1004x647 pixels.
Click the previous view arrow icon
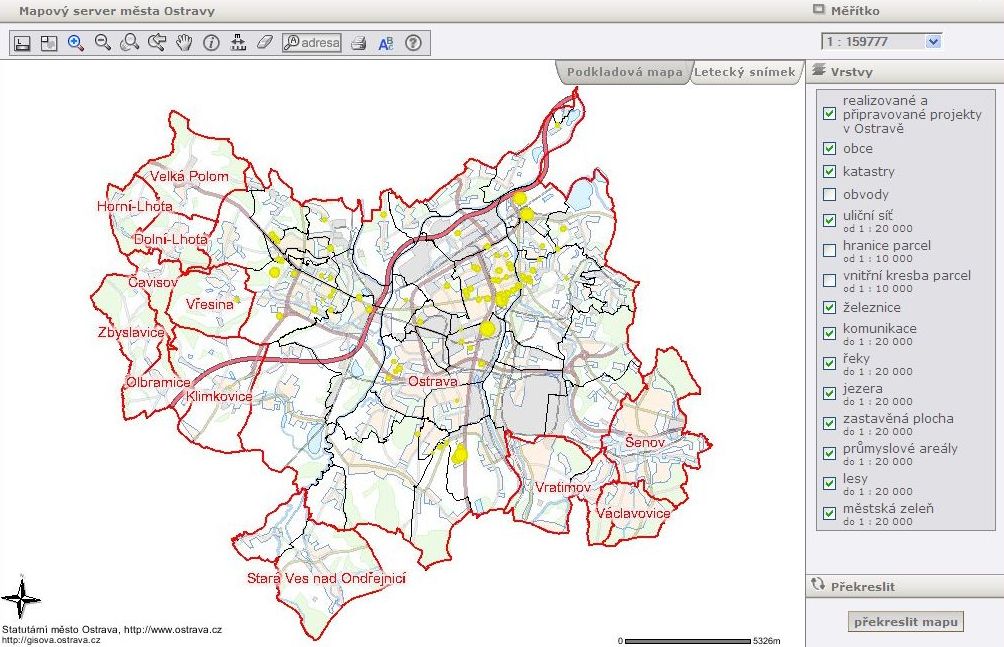coord(156,42)
